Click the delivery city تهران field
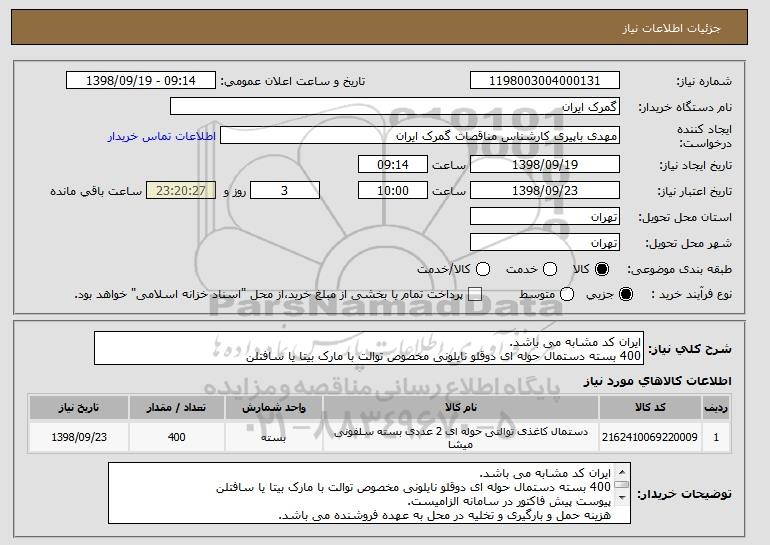The width and height of the screenshot is (770, 545). pyautogui.click(x=545, y=243)
